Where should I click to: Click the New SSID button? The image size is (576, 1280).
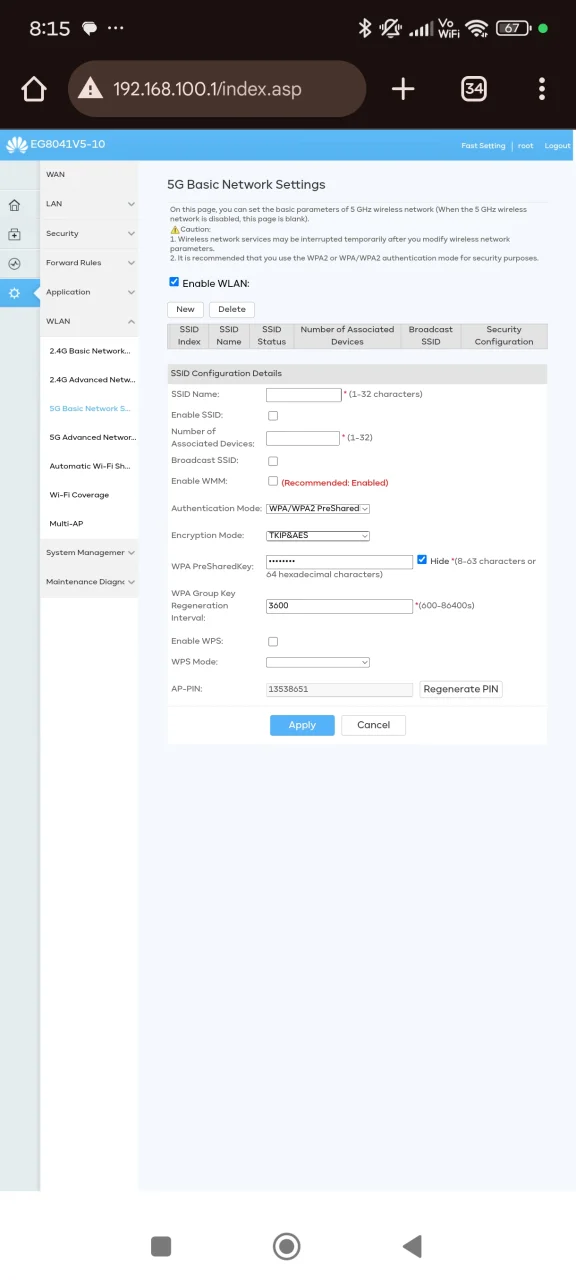pyautogui.click(x=186, y=310)
